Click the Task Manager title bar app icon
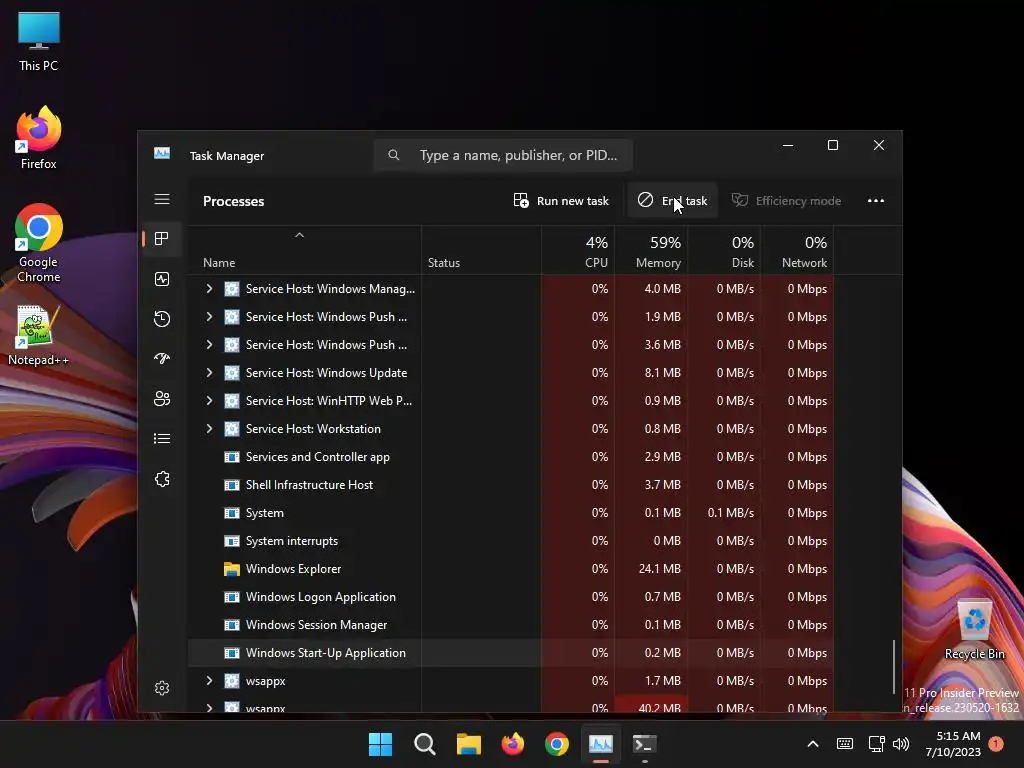Viewport: 1024px width, 768px height. (x=162, y=153)
